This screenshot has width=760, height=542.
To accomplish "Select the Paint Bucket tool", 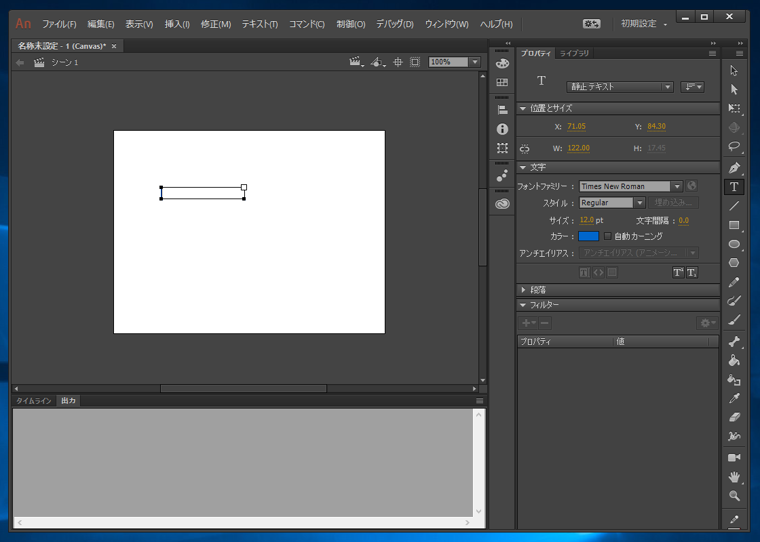I will (734, 360).
